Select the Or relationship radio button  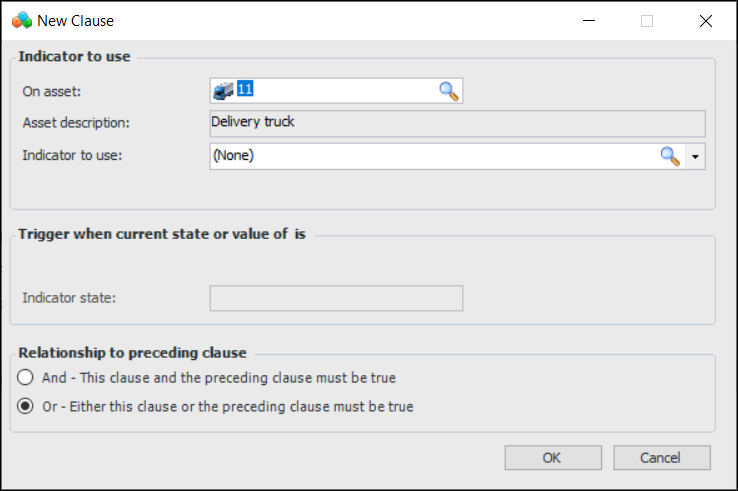coord(25,407)
